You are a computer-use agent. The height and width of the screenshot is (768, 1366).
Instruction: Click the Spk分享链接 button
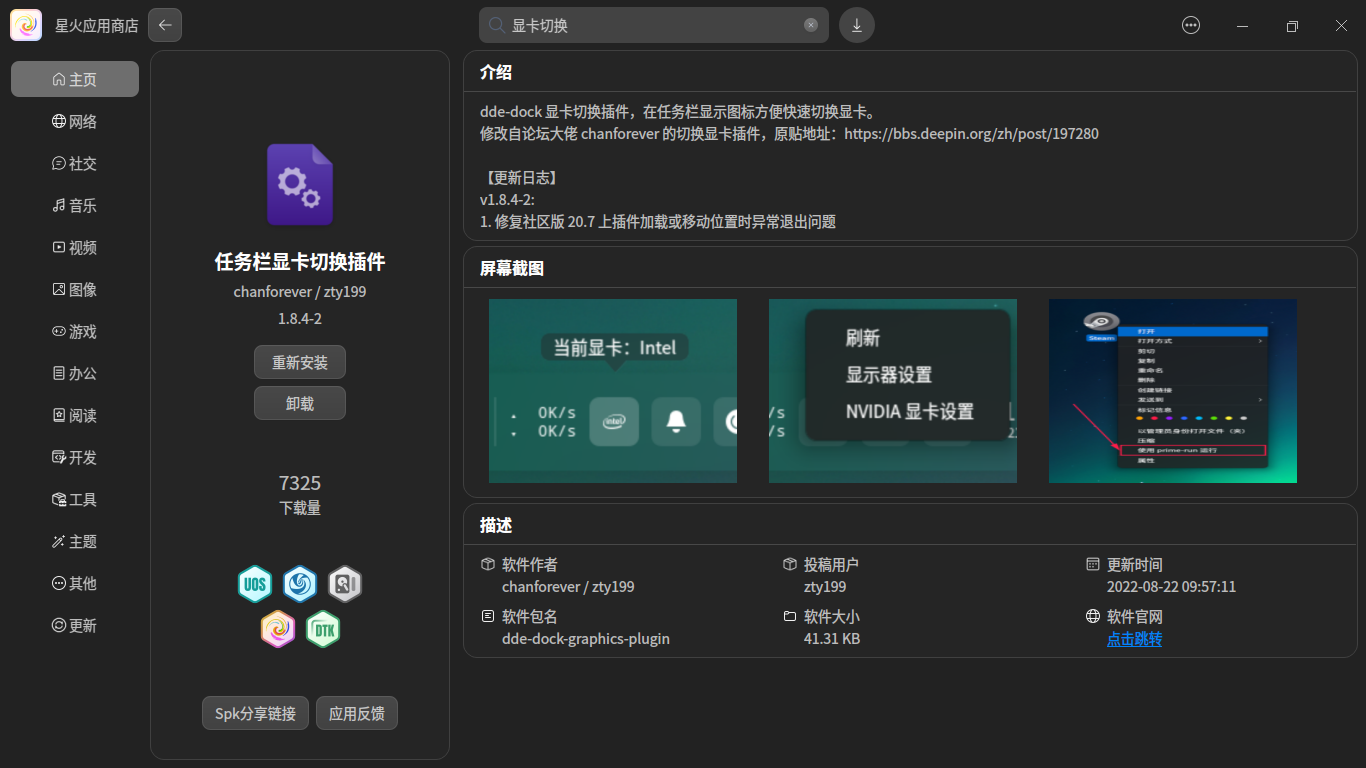255,713
